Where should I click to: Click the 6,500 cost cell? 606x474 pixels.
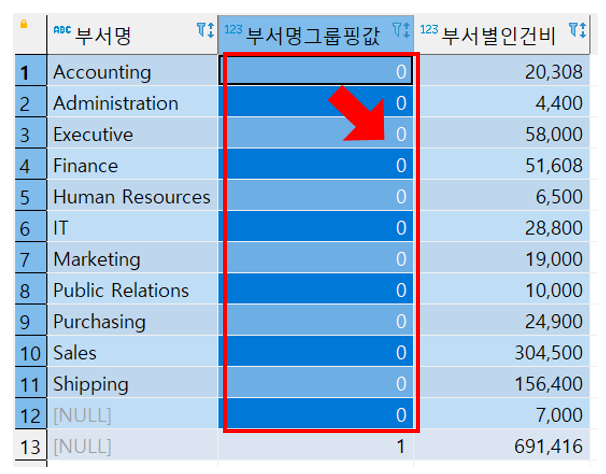[x=502, y=195]
